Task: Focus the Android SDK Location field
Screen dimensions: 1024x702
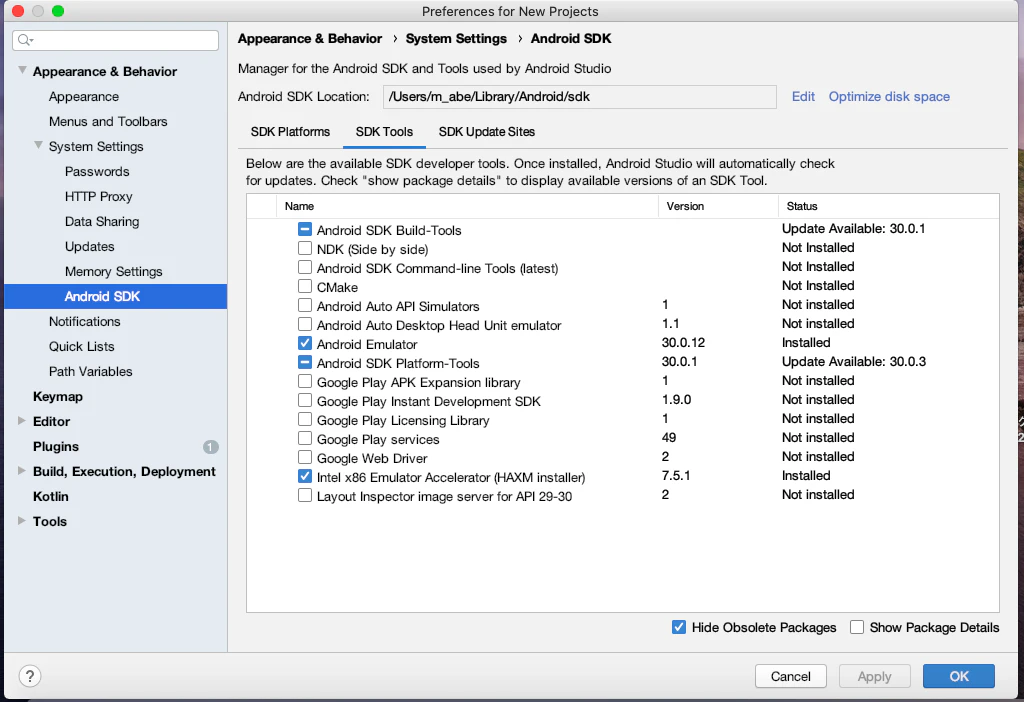Action: (580, 97)
